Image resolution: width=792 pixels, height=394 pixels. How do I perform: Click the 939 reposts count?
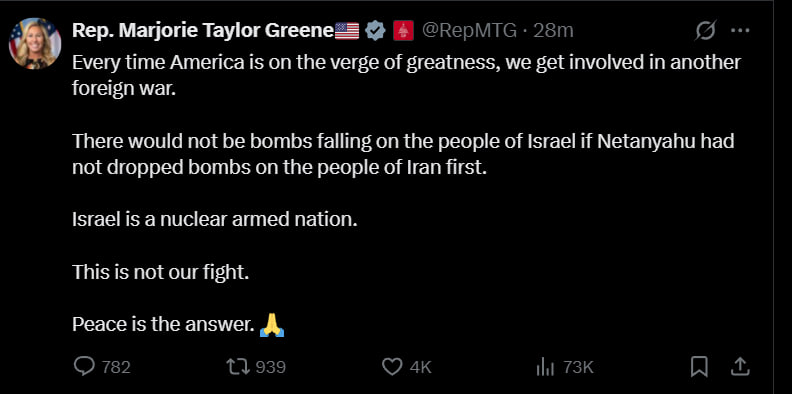[x=271, y=367]
